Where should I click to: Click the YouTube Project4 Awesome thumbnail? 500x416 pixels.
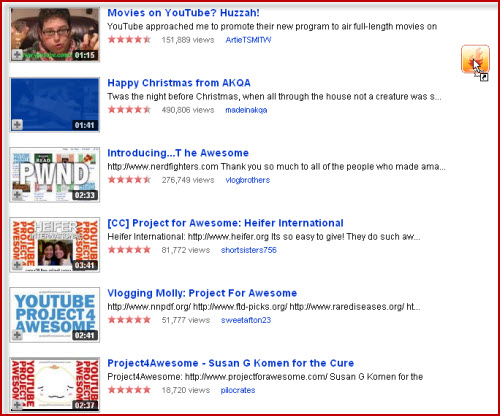click(x=55, y=315)
